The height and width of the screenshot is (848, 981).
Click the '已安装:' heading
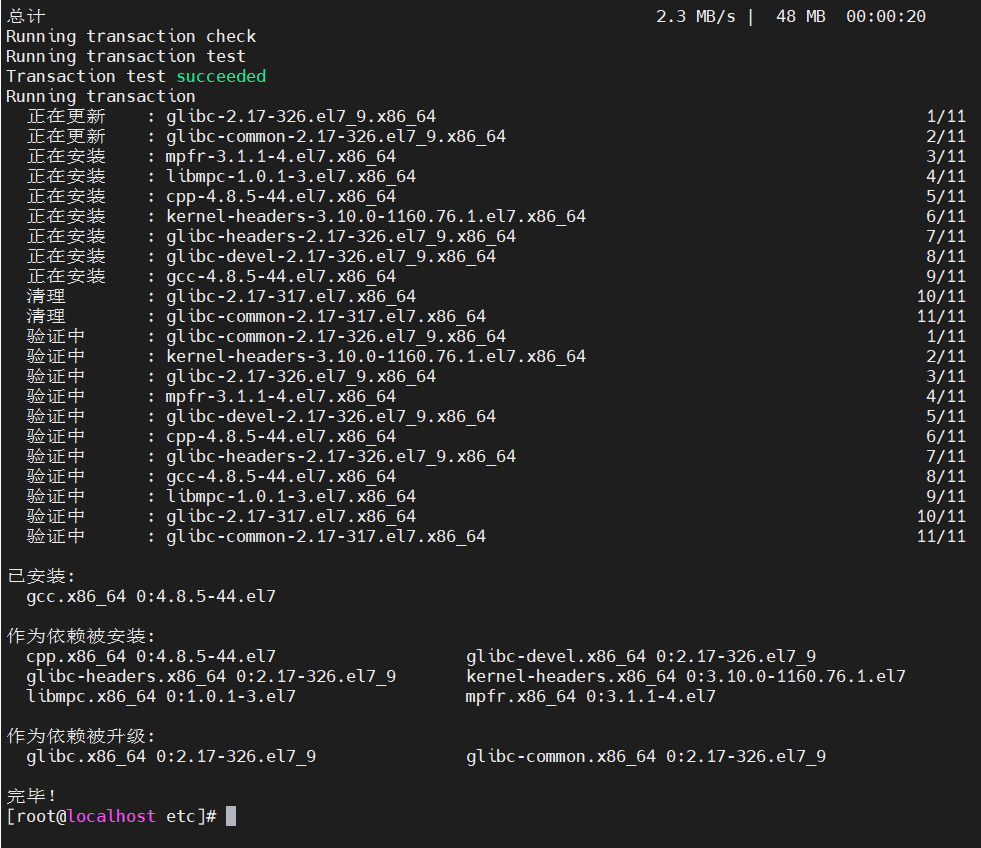[41, 576]
